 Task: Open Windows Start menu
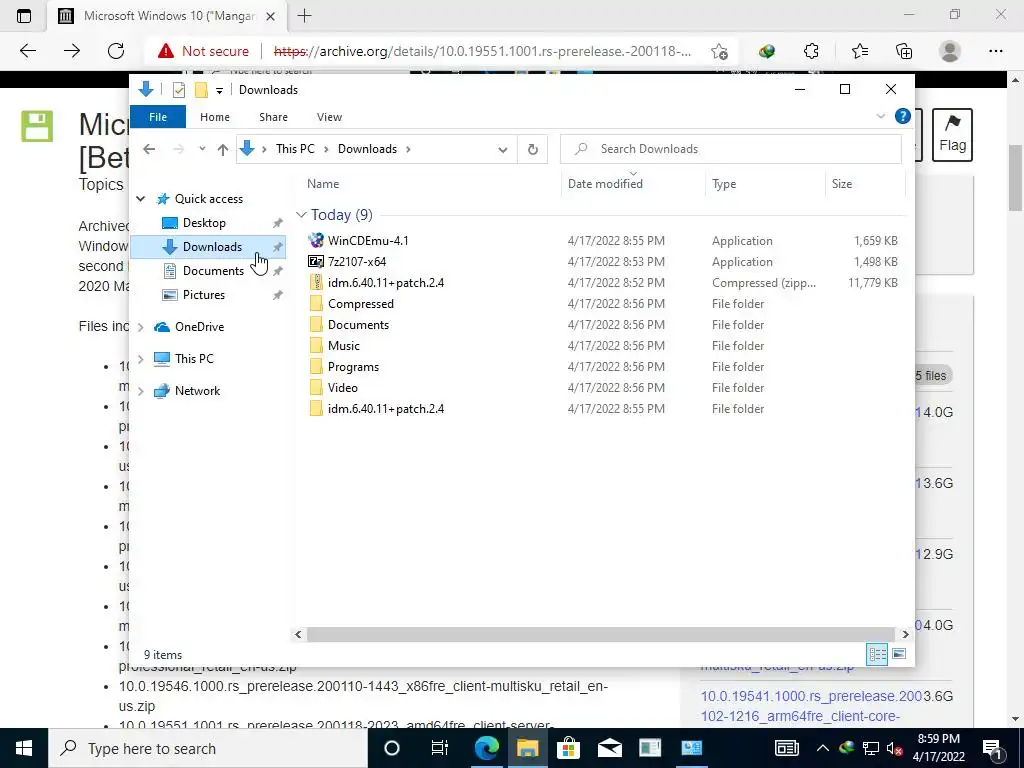point(24,748)
